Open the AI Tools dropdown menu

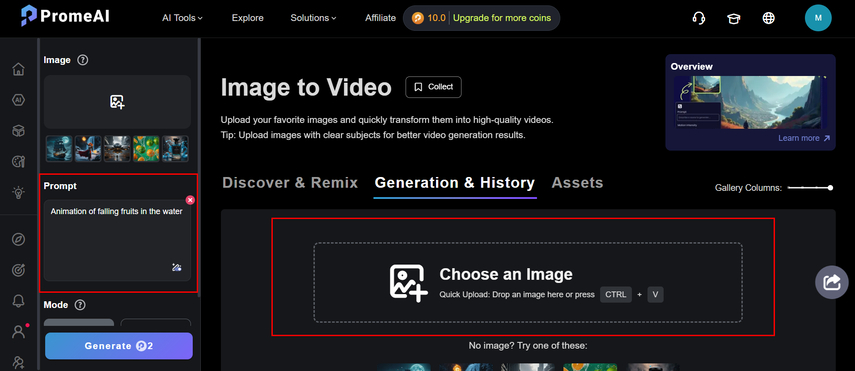click(x=182, y=18)
